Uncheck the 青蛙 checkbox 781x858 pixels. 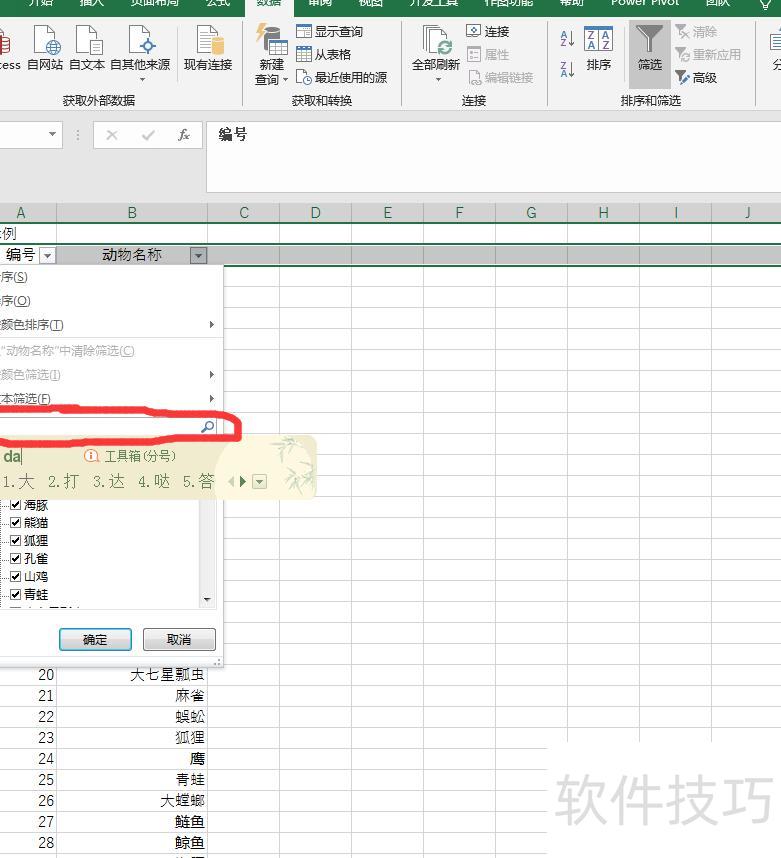15,594
